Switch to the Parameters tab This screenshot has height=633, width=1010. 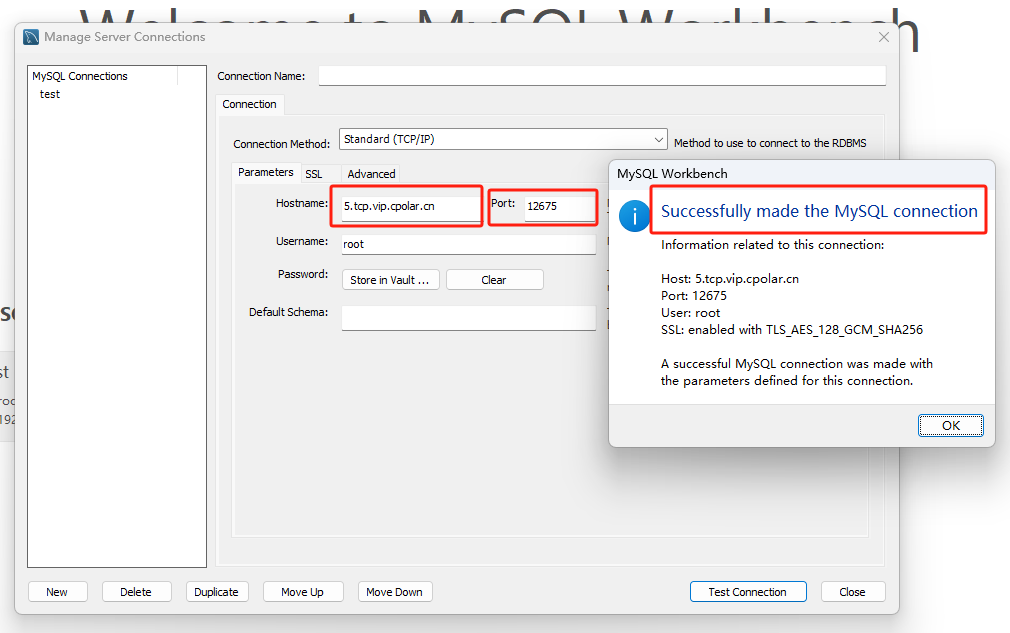tap(265, 173)
